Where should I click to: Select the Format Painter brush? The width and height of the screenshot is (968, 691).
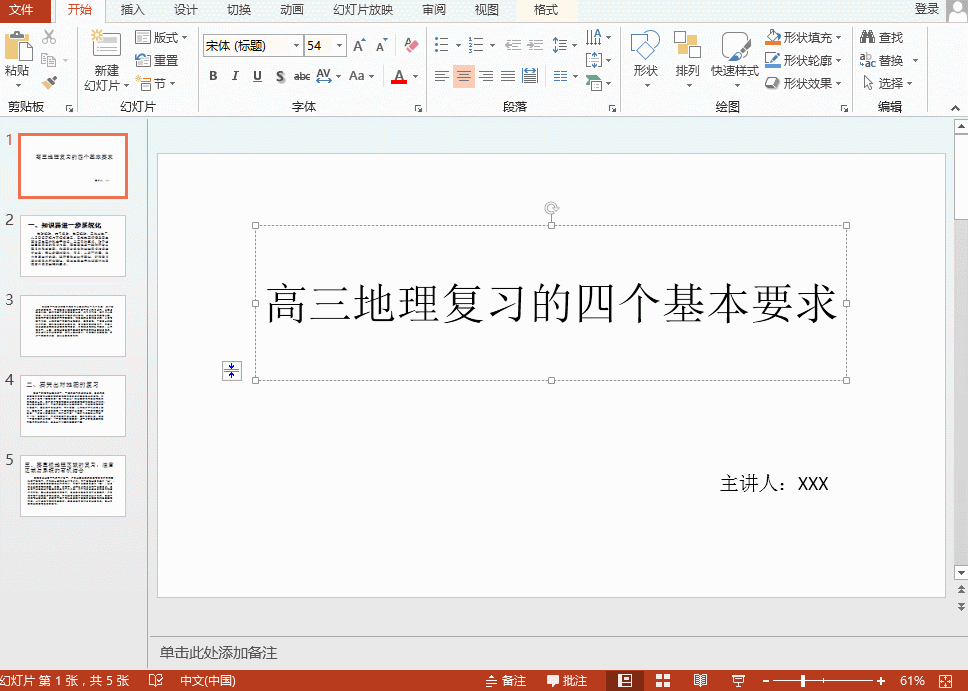click(49, 82)
